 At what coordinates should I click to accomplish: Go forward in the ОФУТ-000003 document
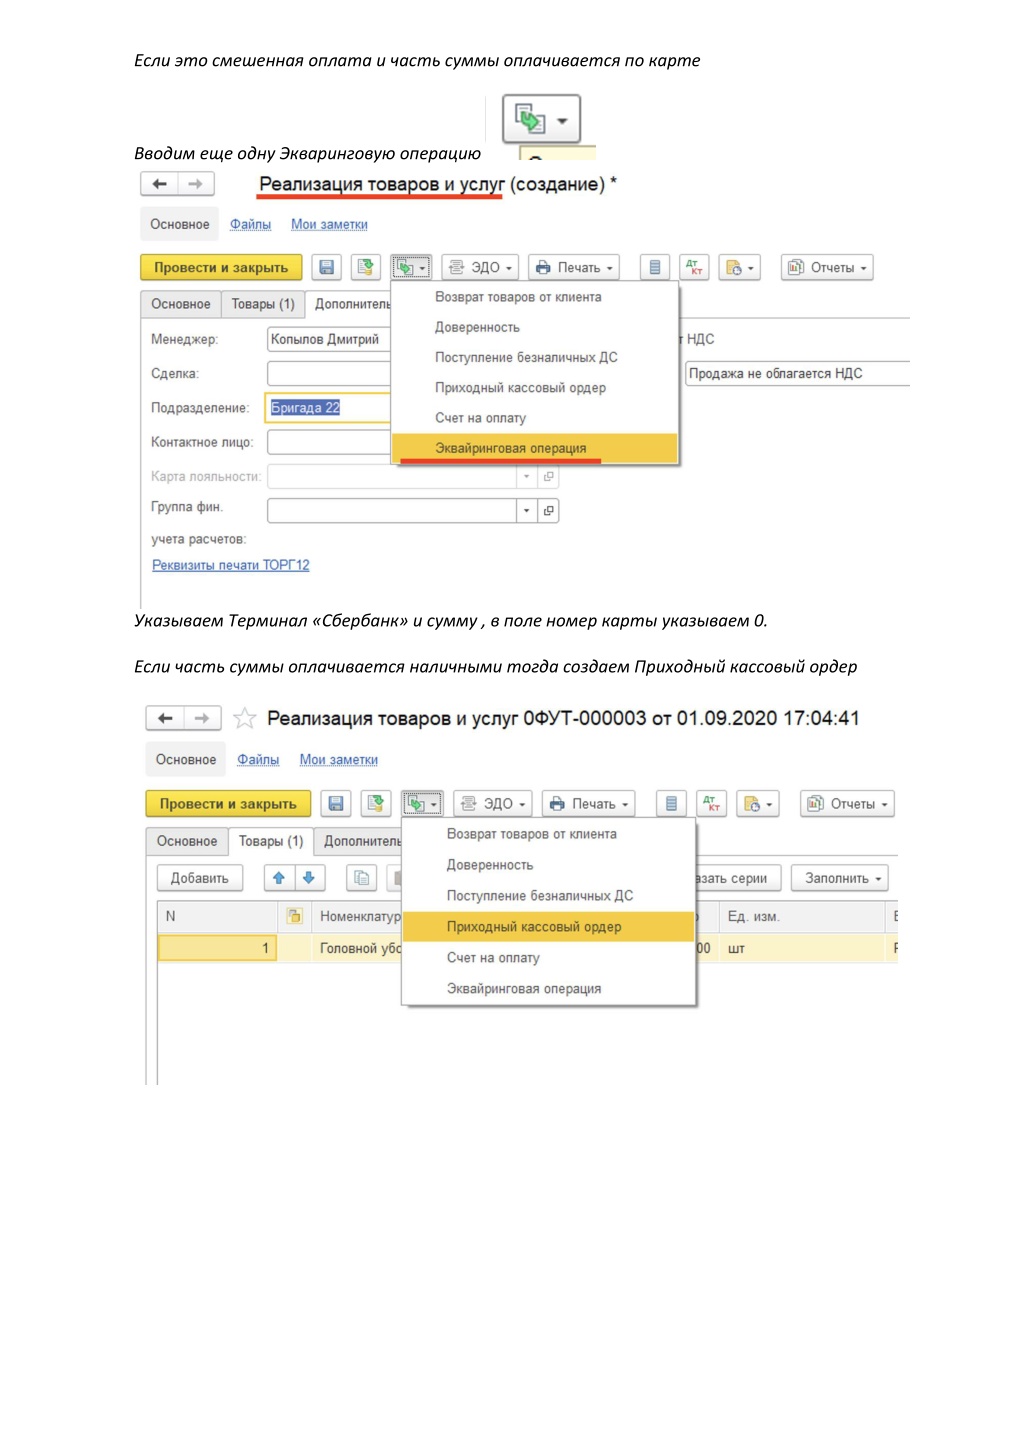click(202, 718)
